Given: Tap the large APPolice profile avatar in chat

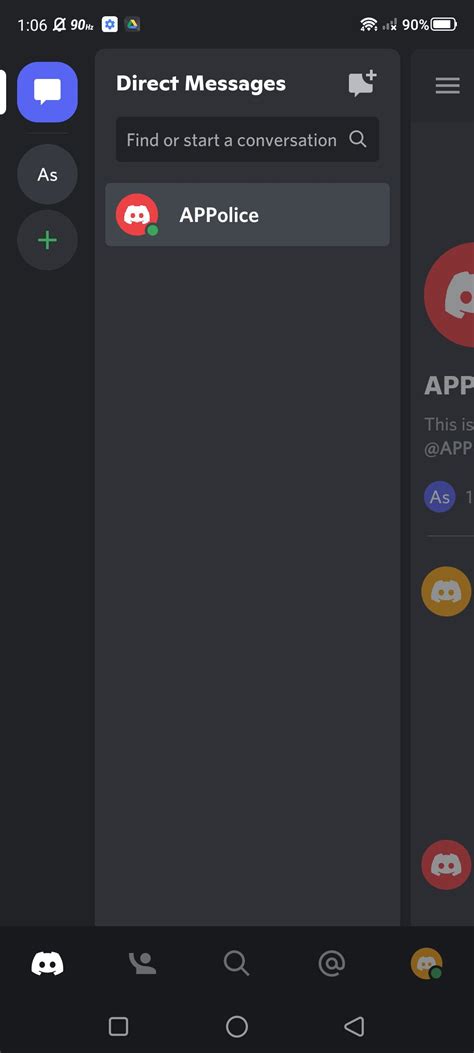Looking at the screenshot, I should click(449, 295).
